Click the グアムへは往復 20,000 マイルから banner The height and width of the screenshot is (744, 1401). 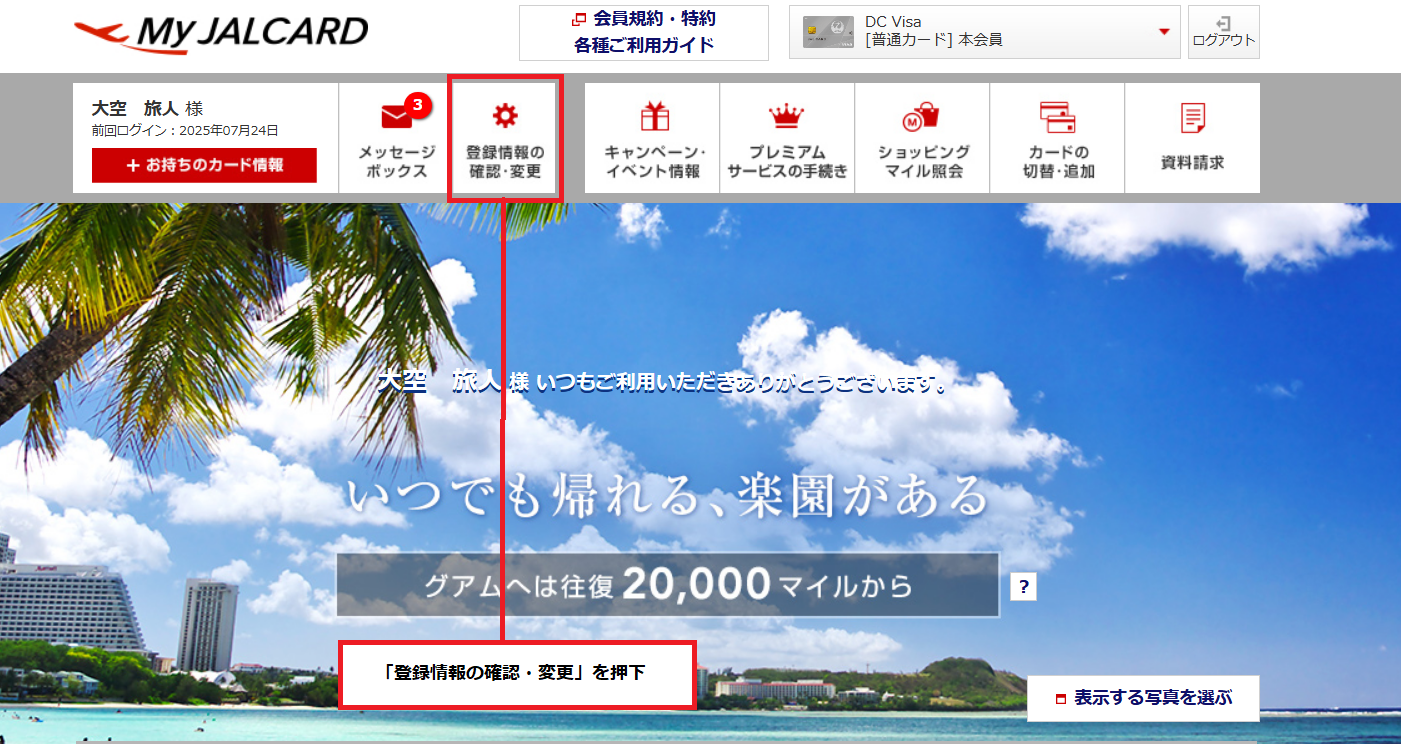(667, 585)
